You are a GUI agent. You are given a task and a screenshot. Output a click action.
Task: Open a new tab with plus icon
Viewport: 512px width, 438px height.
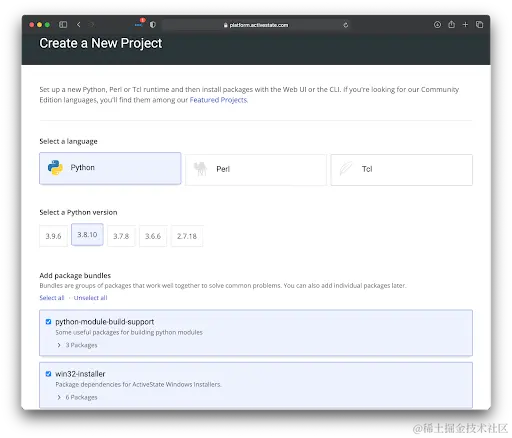pyautogui.click(x=465, y=25)
